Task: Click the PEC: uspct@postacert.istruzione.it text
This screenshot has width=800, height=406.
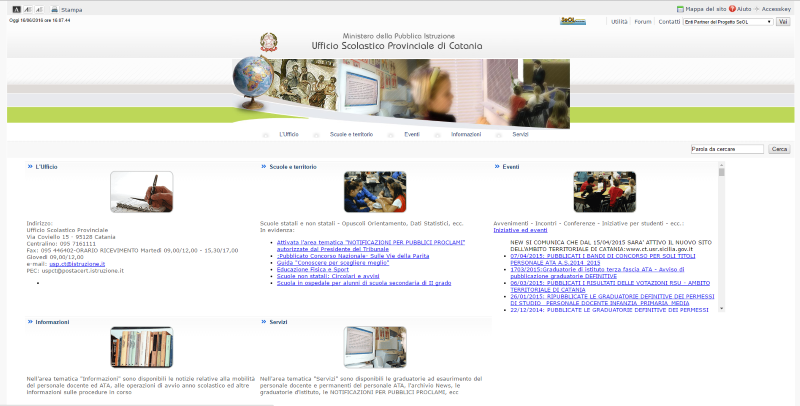Action: click(x=75, y=271)
